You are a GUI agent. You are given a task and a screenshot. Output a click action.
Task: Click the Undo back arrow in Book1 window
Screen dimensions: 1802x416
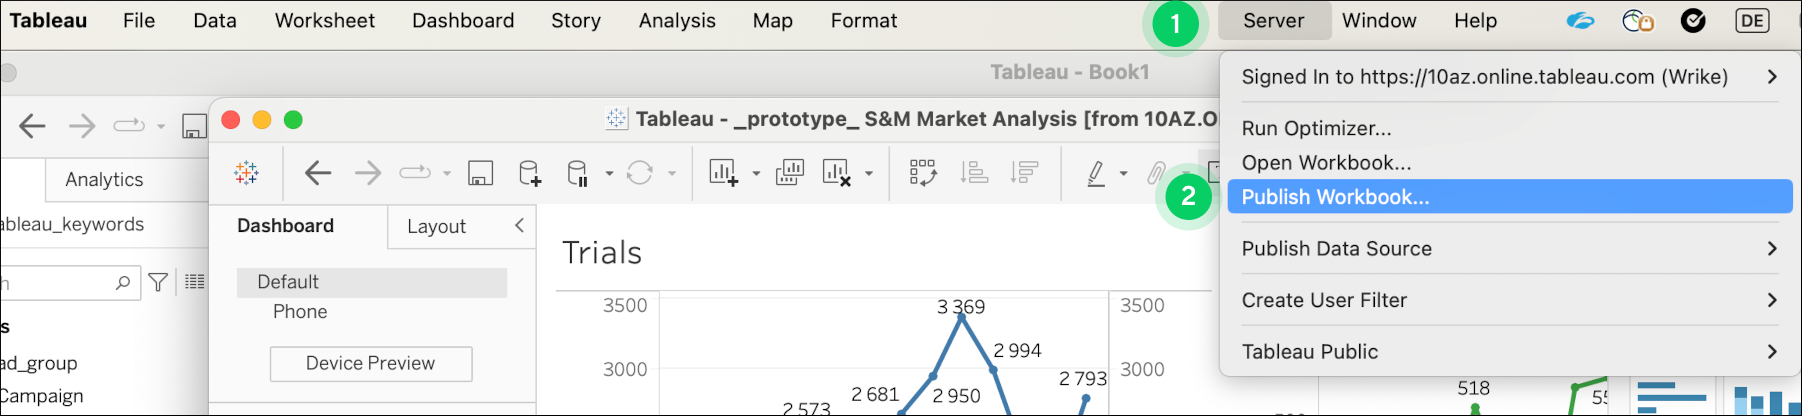pos(33,126)
